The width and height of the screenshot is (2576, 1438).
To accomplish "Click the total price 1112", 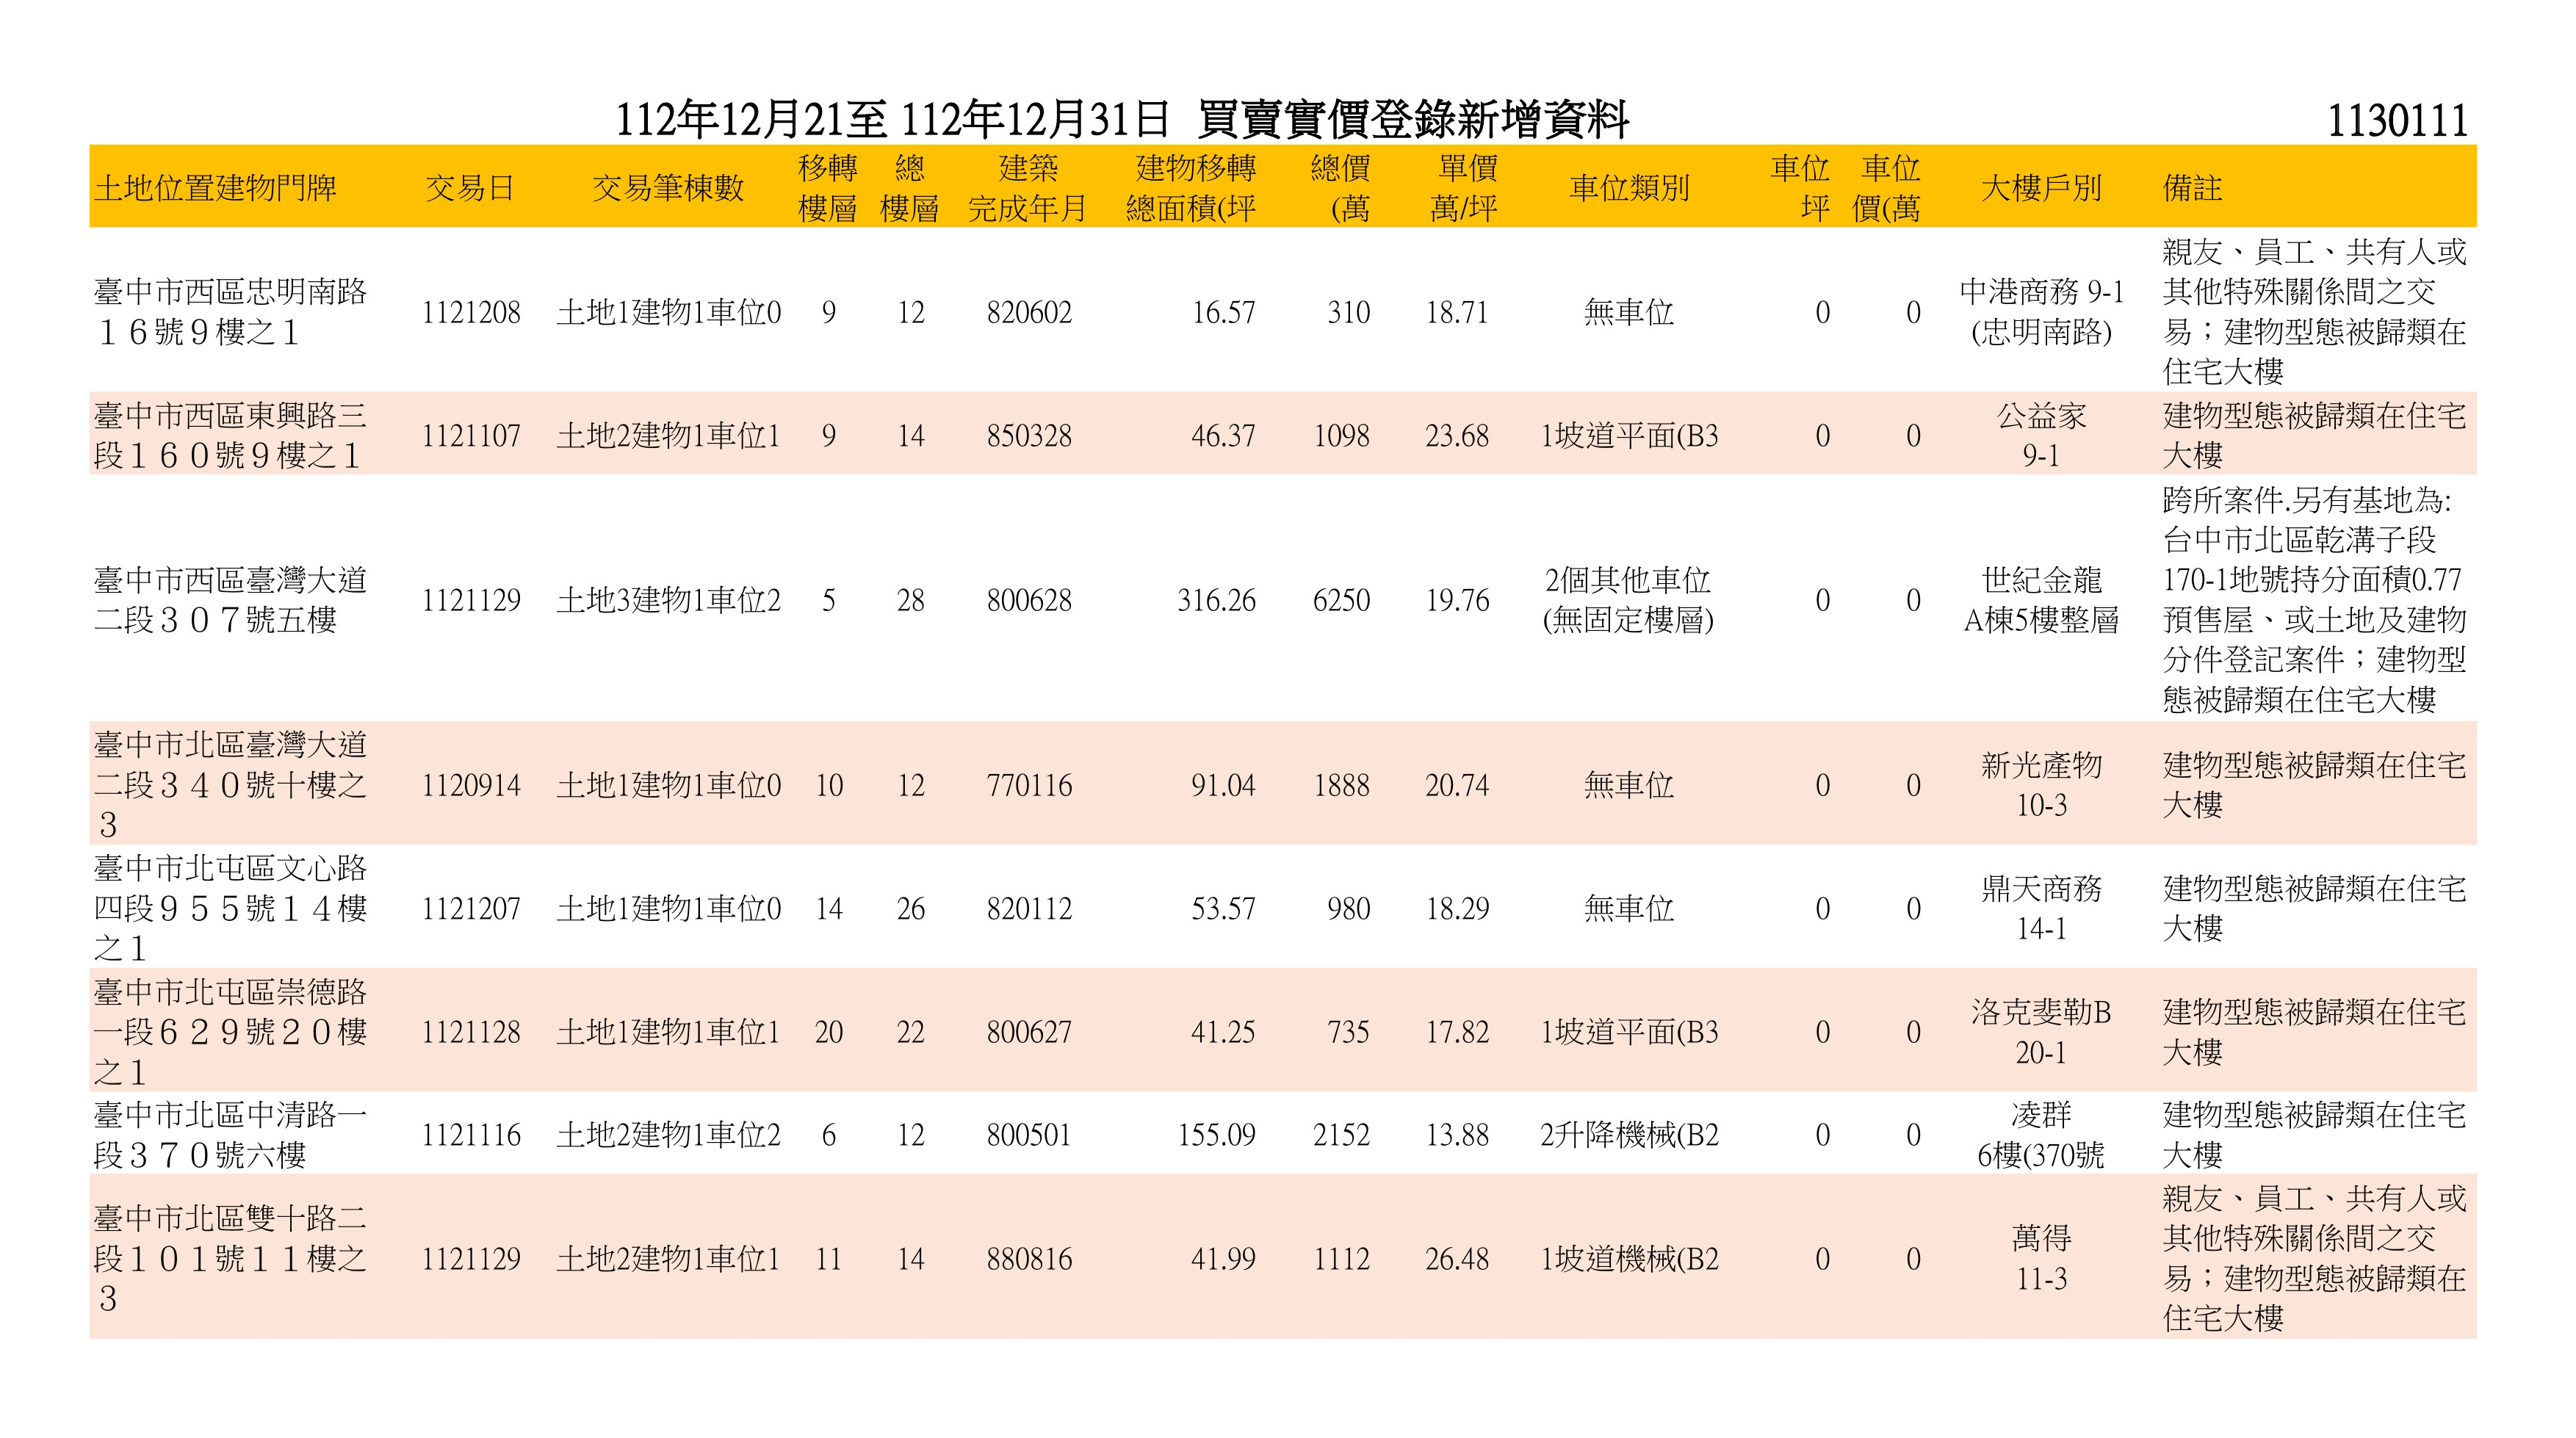I will pyautogui.click(x=1341, y=1259).
